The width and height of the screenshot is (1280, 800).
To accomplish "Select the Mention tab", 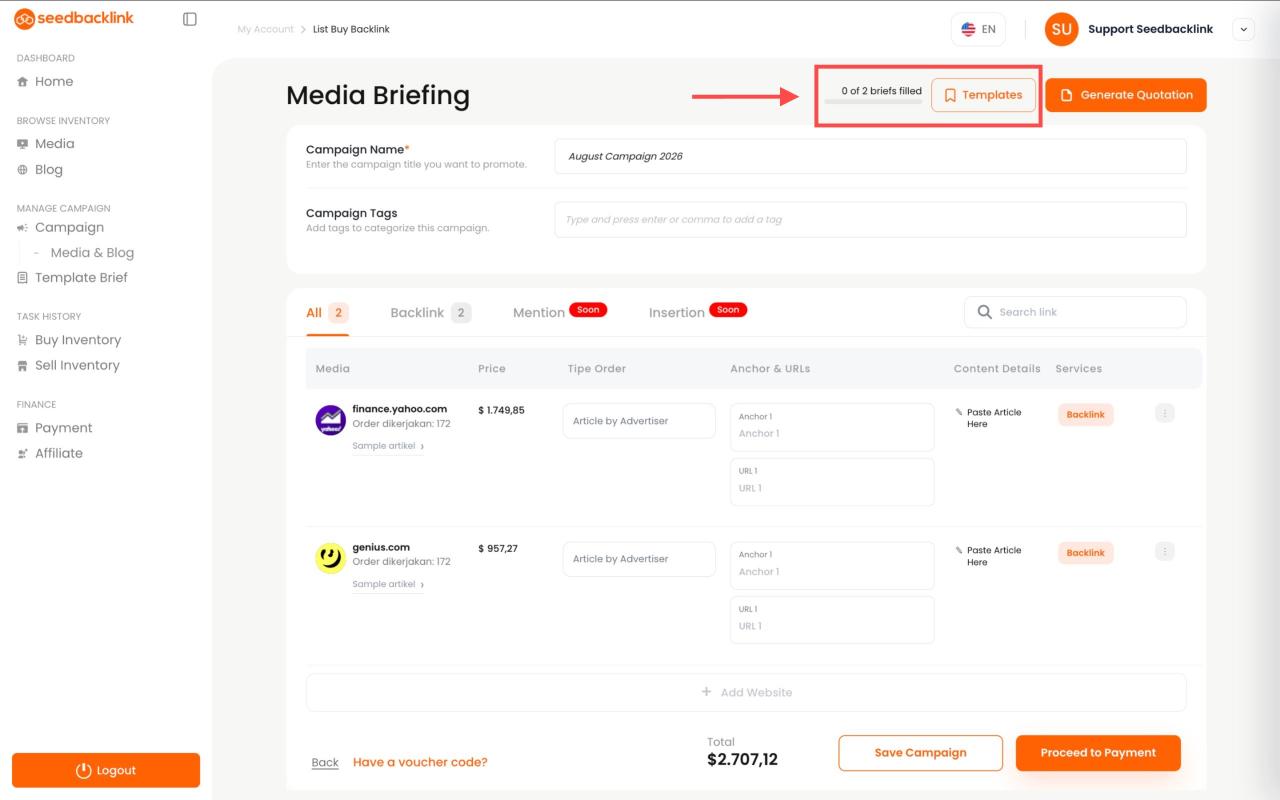I will 559,312.
